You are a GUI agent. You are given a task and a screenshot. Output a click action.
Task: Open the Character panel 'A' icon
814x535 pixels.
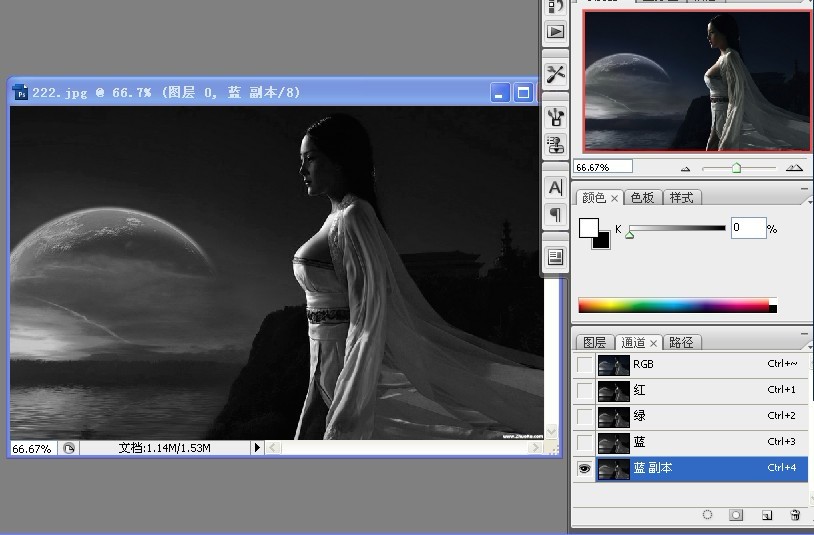[x=556, y=187]
